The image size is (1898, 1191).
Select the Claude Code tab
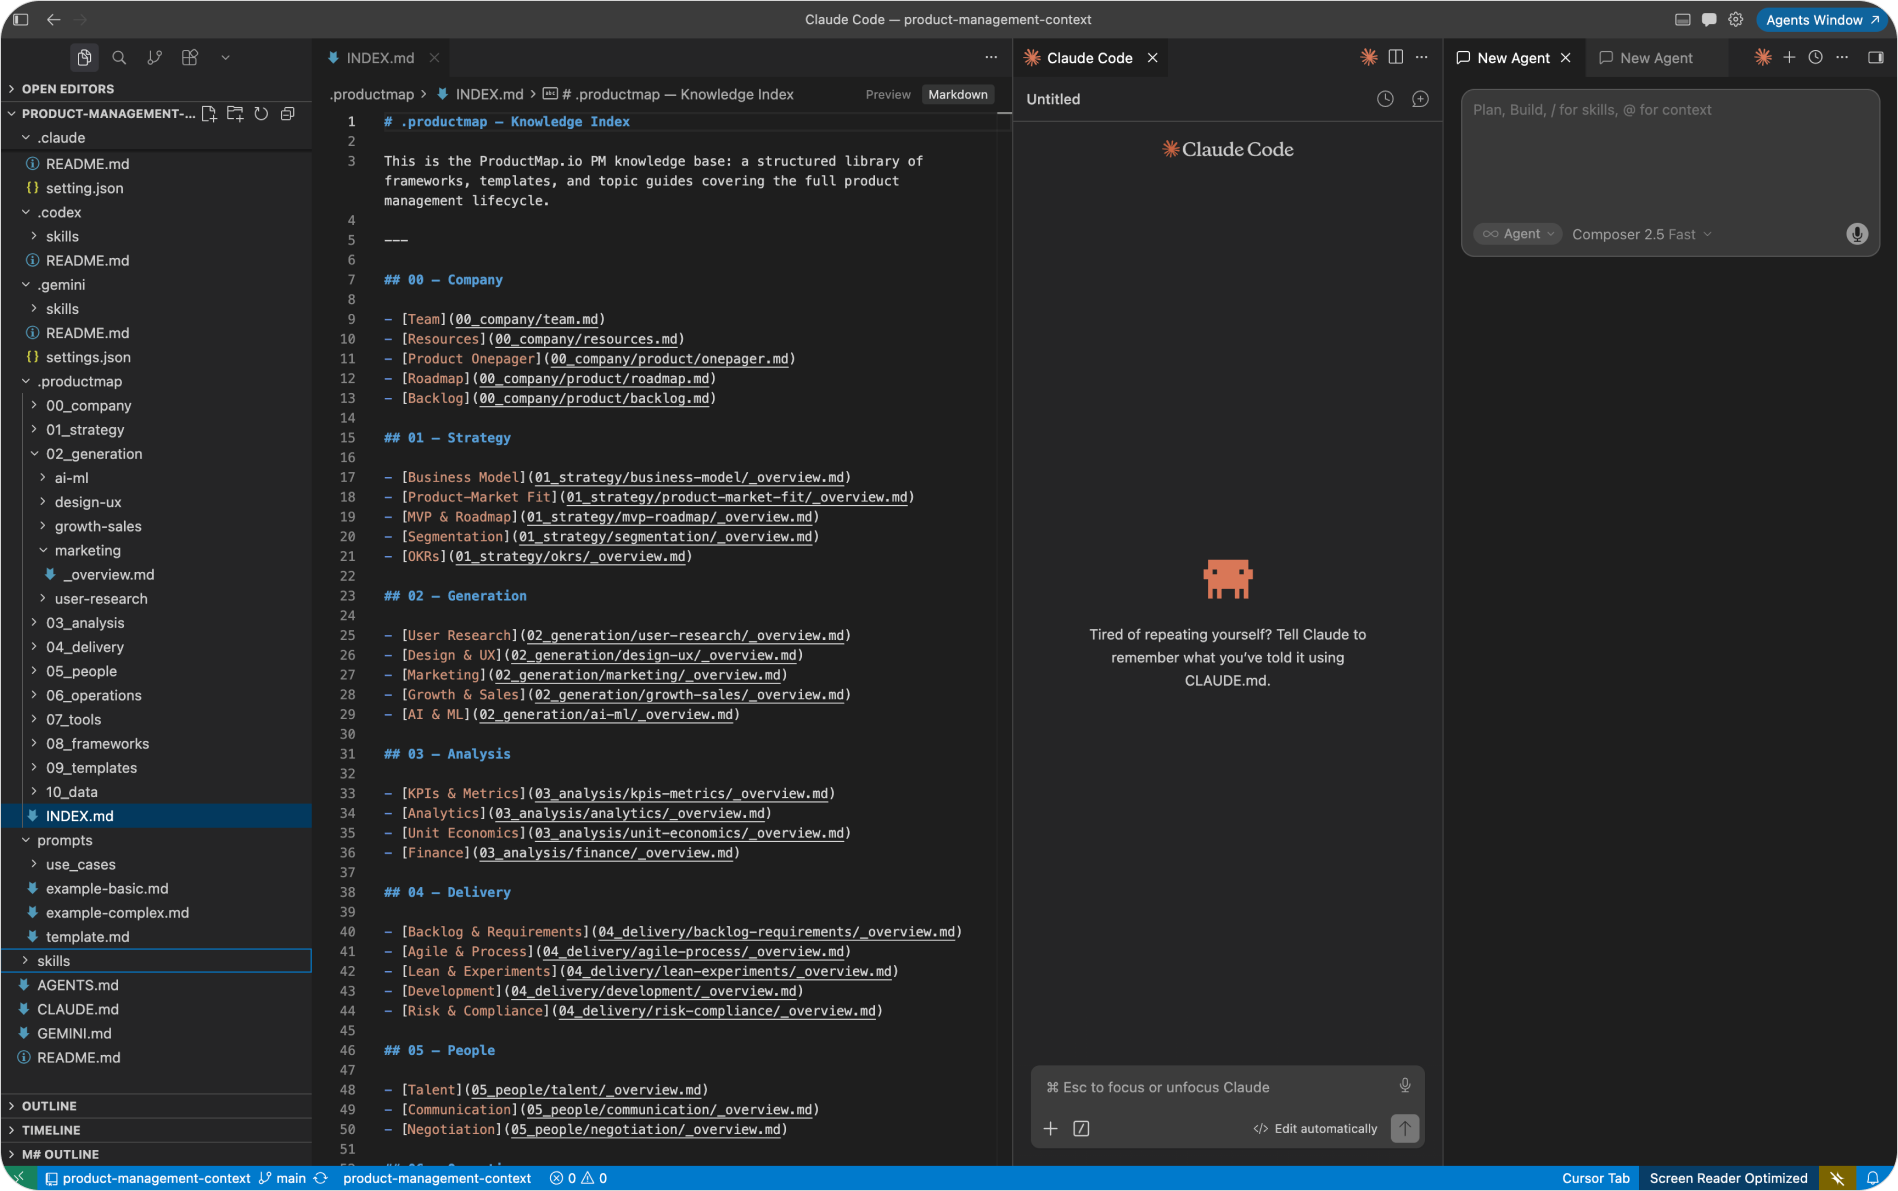tap(1089, 58)
